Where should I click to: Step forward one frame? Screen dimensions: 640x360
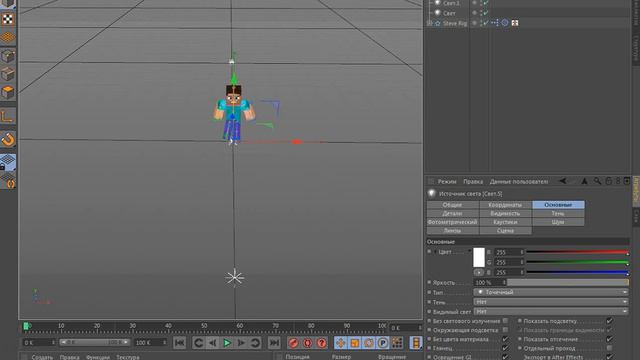pos(241,343)
